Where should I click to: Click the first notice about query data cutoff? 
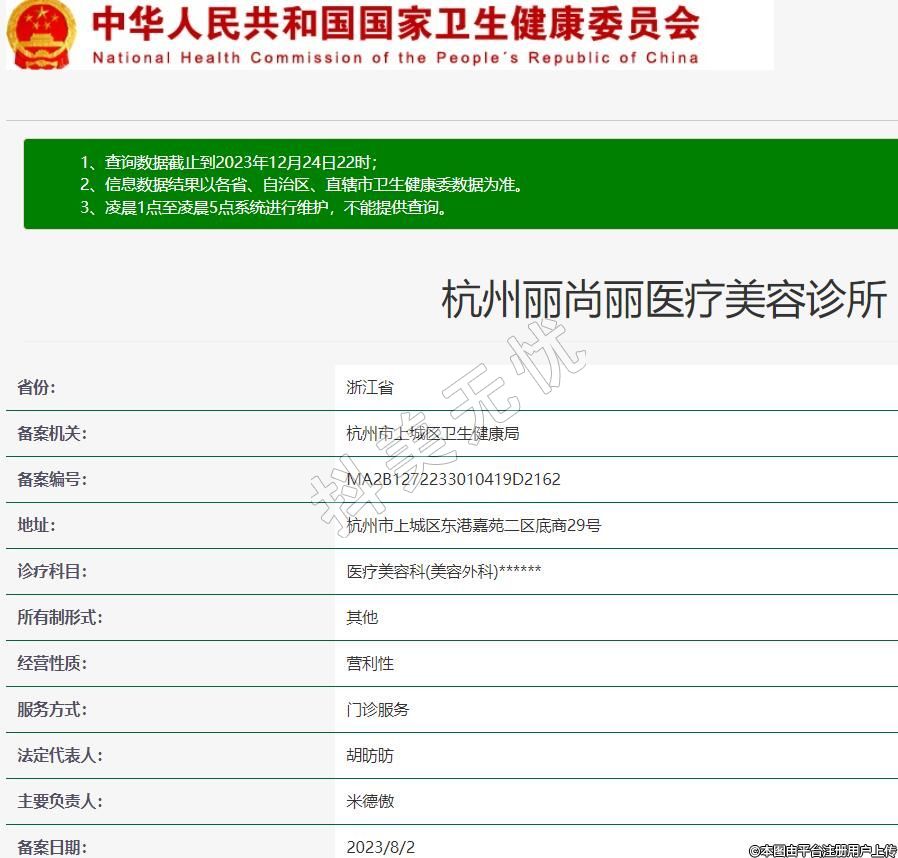tap(228, 162)
